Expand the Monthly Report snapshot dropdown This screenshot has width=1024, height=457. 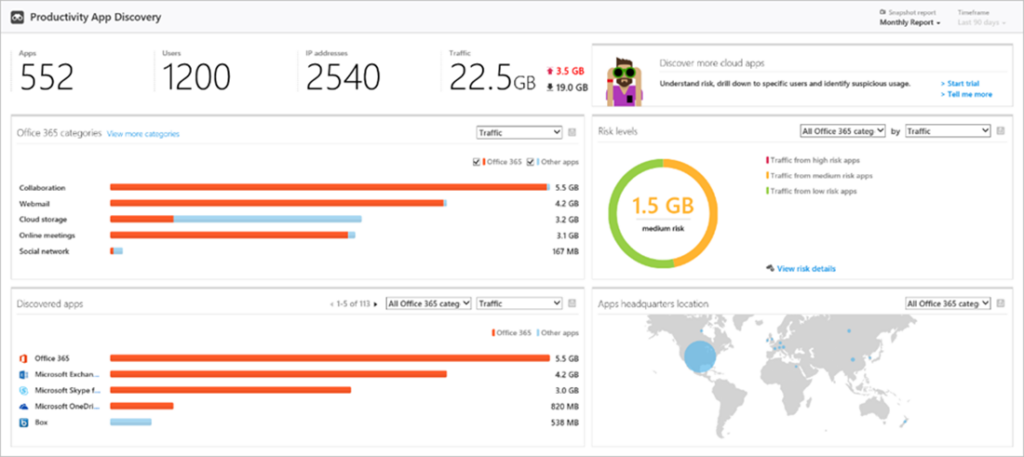(910, 22)
